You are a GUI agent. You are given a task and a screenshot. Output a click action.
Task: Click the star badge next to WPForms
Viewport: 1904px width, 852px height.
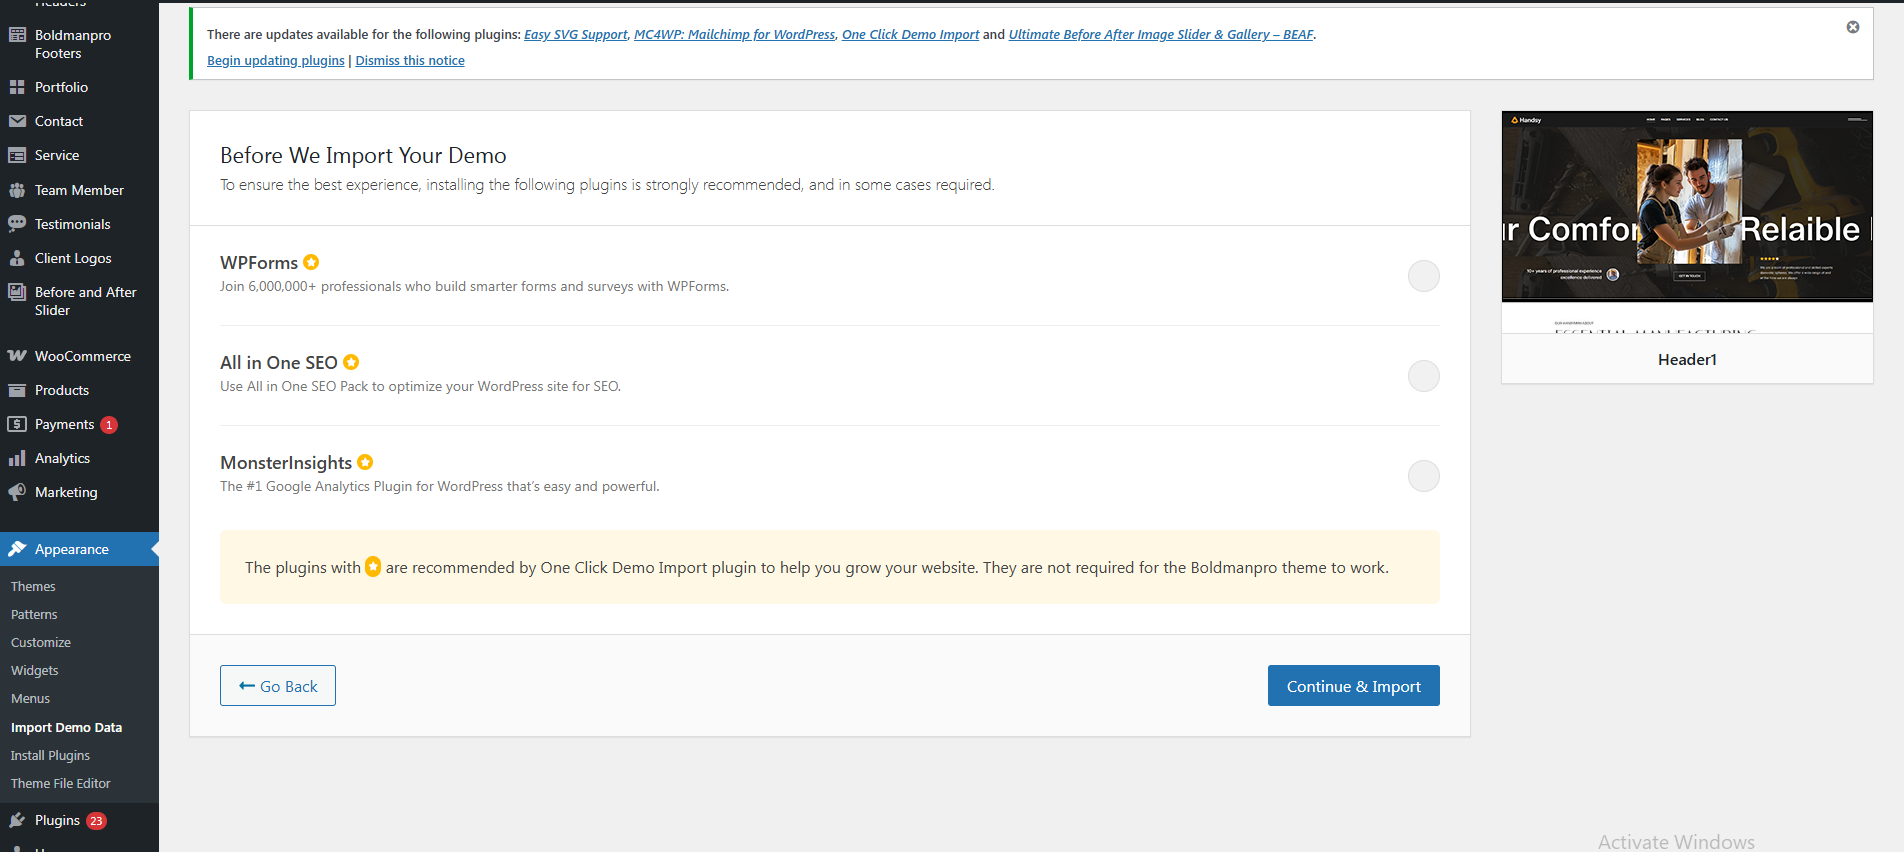tap(311, 262)
